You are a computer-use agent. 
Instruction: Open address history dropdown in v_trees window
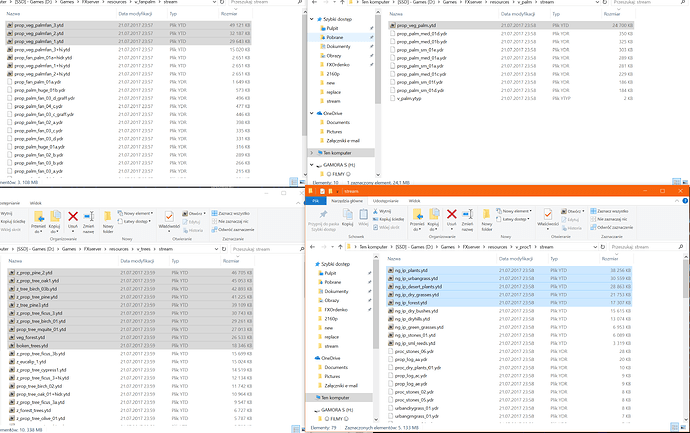[216, 249]
